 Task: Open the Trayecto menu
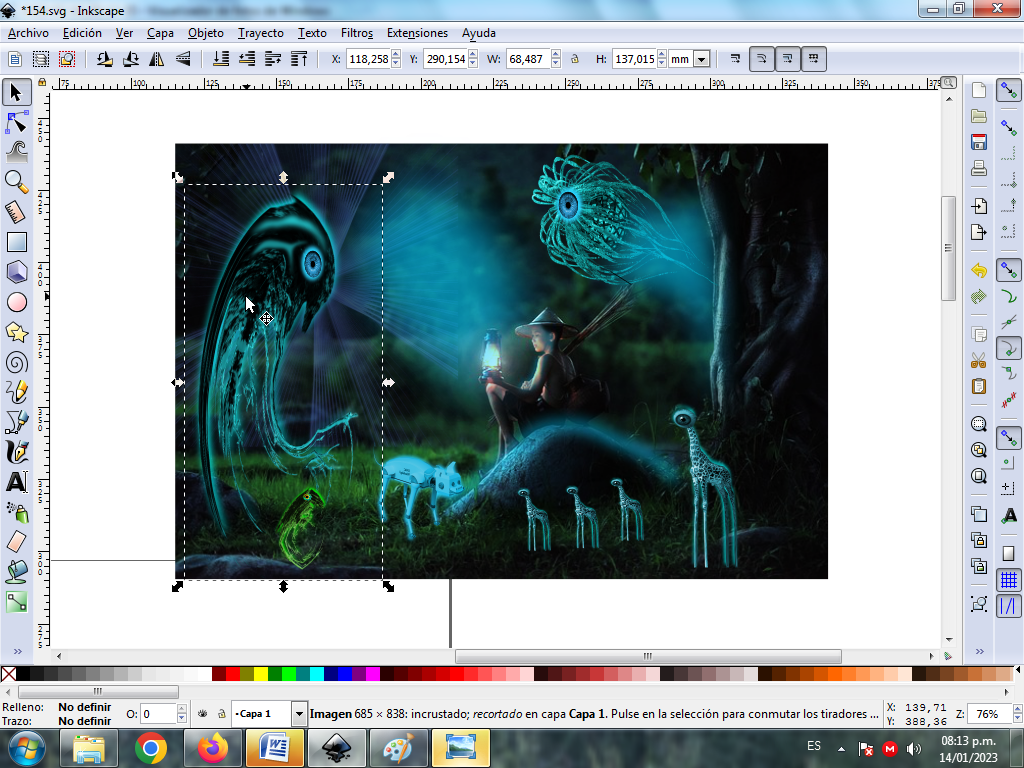pos(261,33)
